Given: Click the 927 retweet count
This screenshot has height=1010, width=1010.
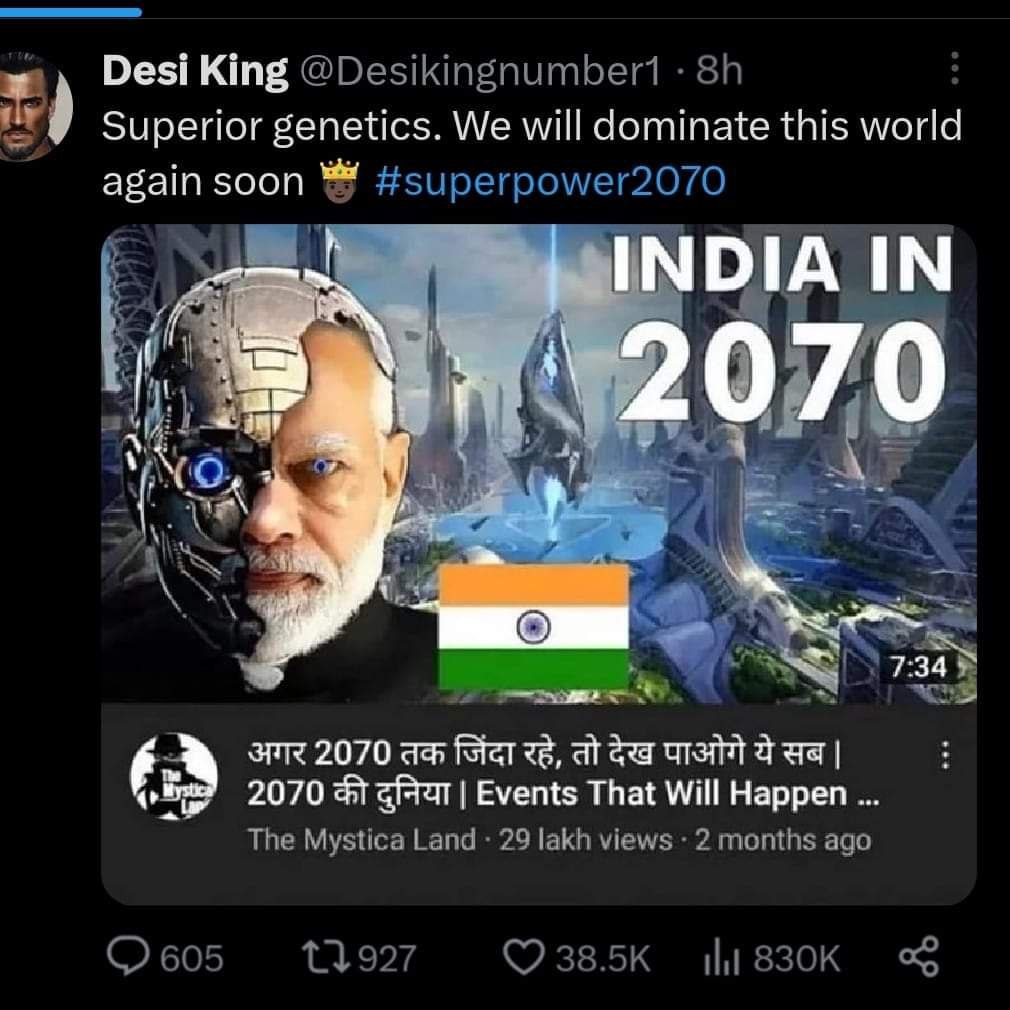Looking at the screenshot, I should click(x=386, y=959).
